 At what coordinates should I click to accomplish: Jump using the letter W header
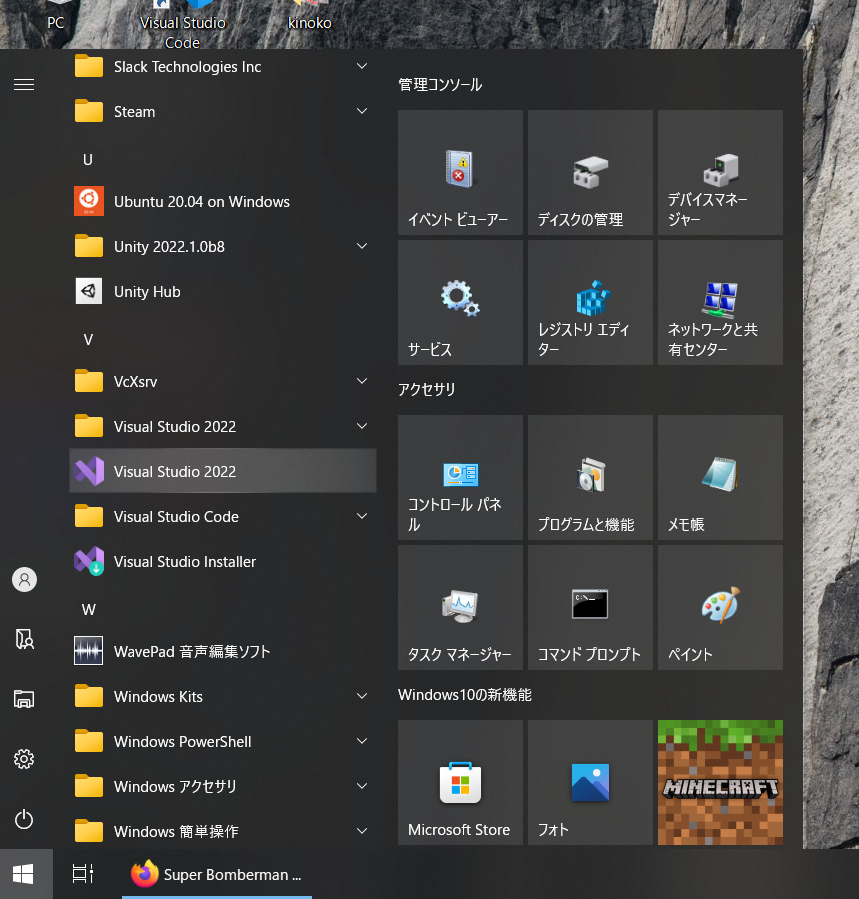pyautogui.click(x=88, y=609)
